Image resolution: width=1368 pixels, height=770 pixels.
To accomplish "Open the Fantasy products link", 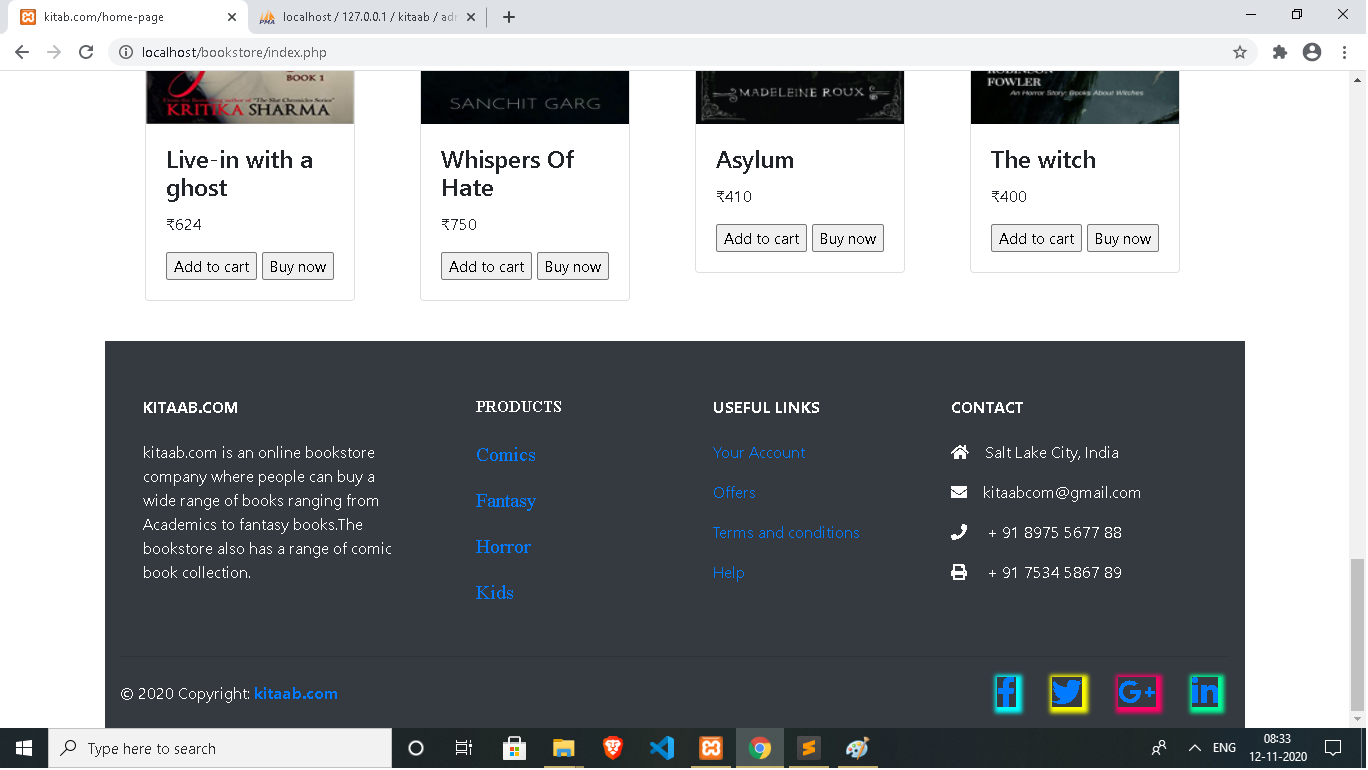I will [506, 500].
